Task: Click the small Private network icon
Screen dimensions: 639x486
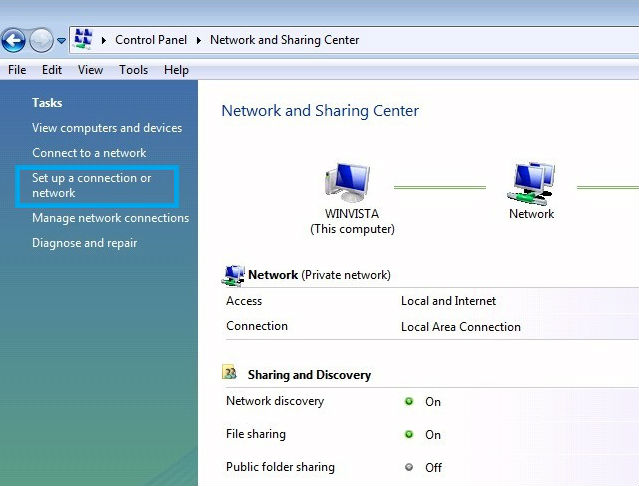Action: tap(233, 275)
